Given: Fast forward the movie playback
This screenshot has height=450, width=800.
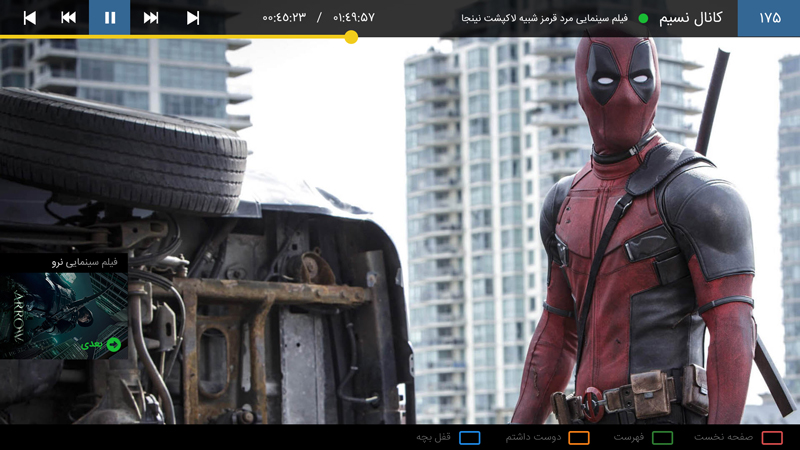Looking at the screenshot, I should point(151,18).
